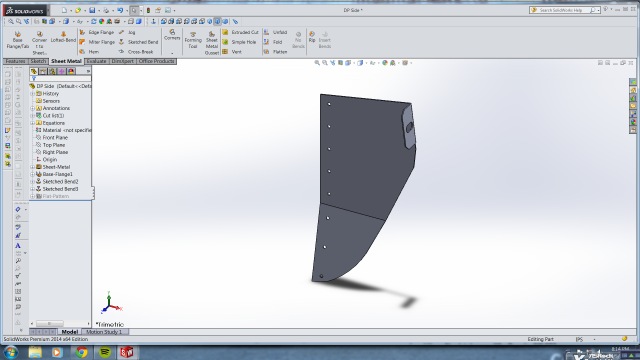Select the Convert to Sheet Metal tool
Screen dimensions: 640x360
pyautogui.click(x=39, y=42)
